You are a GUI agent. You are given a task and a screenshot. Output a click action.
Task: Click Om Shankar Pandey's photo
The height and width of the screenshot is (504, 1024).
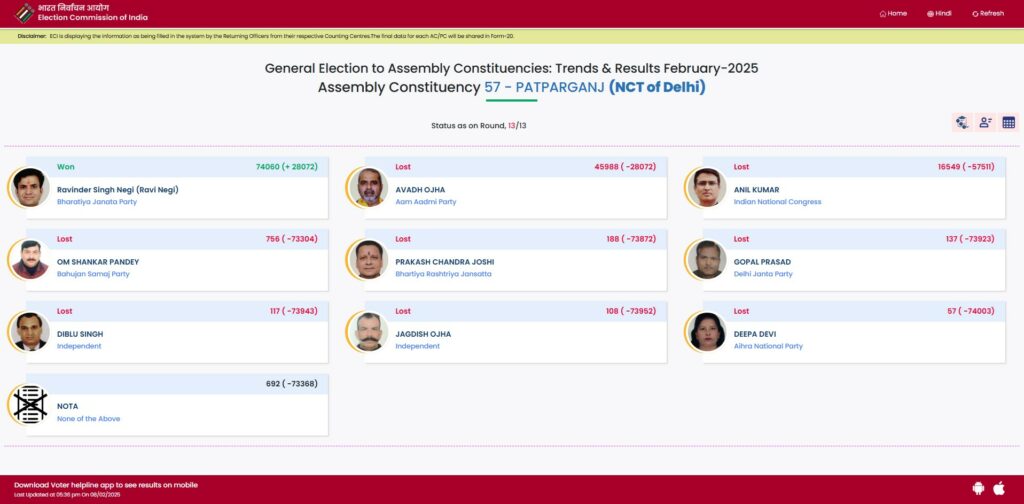29,260
